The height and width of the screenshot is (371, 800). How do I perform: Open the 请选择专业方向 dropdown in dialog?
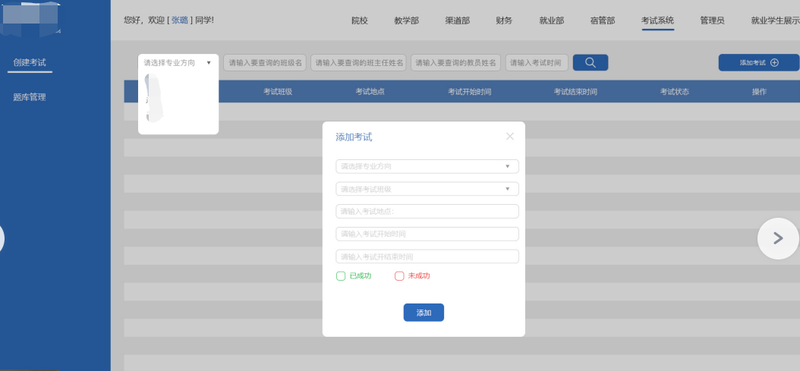427,166
